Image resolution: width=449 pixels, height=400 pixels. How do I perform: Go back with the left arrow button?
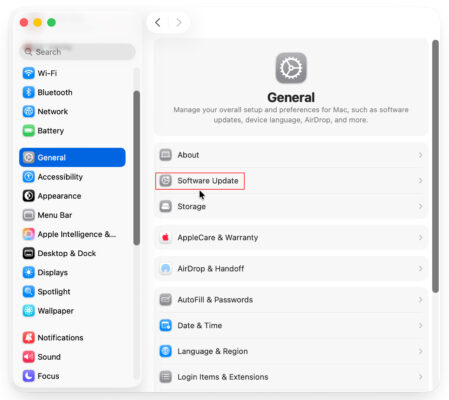[x=158, y=22]
